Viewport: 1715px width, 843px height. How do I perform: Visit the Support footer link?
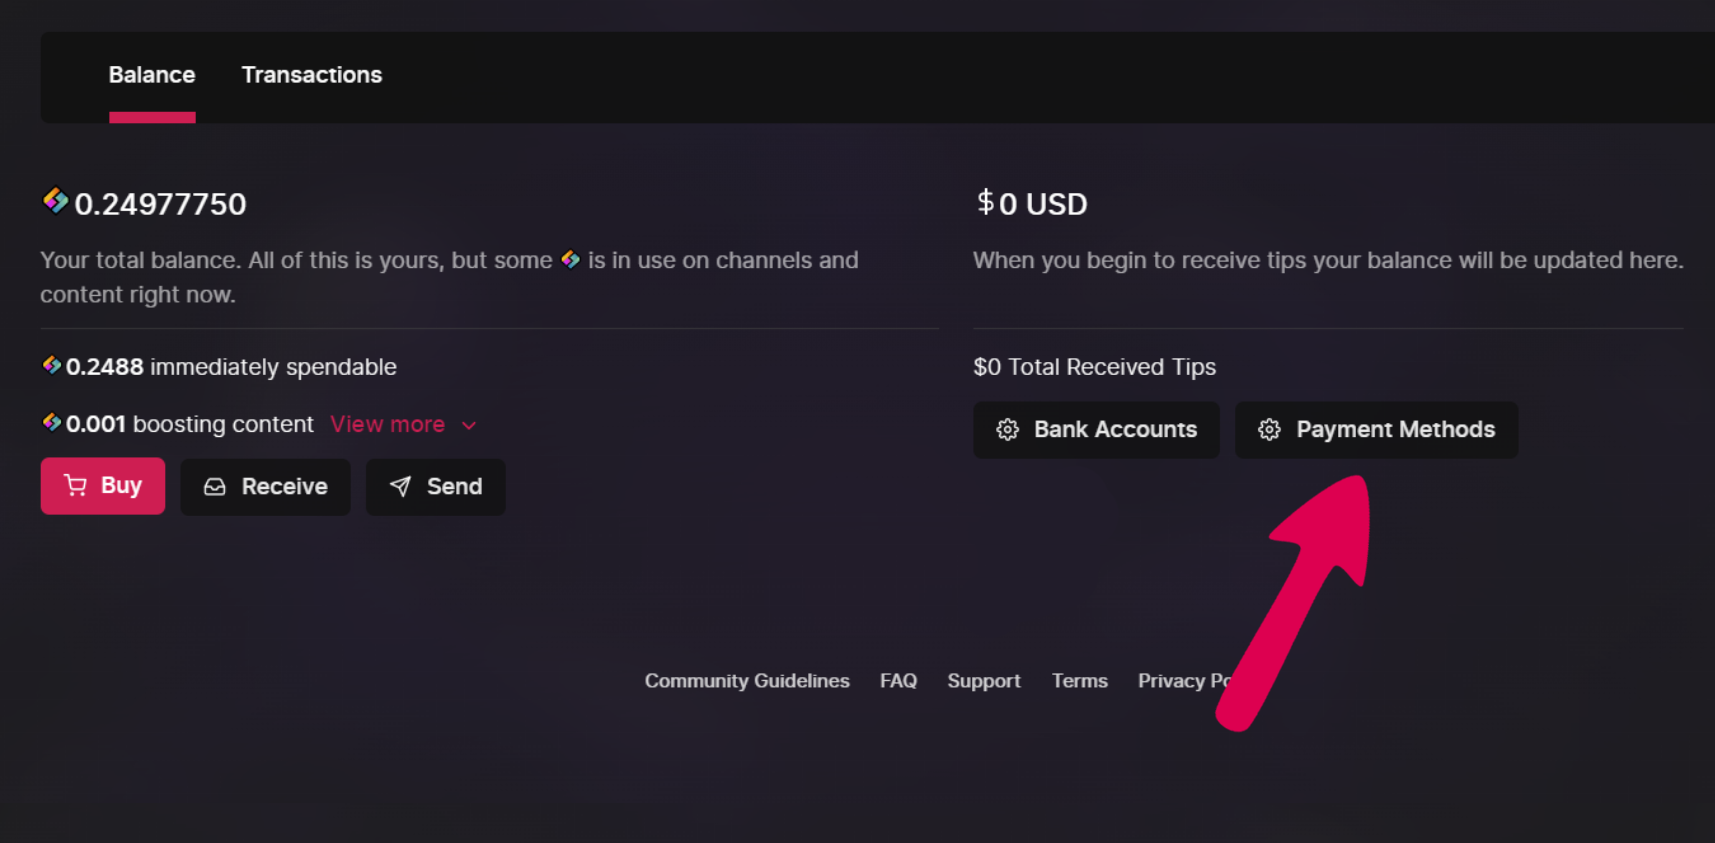(x=984, y=681)
